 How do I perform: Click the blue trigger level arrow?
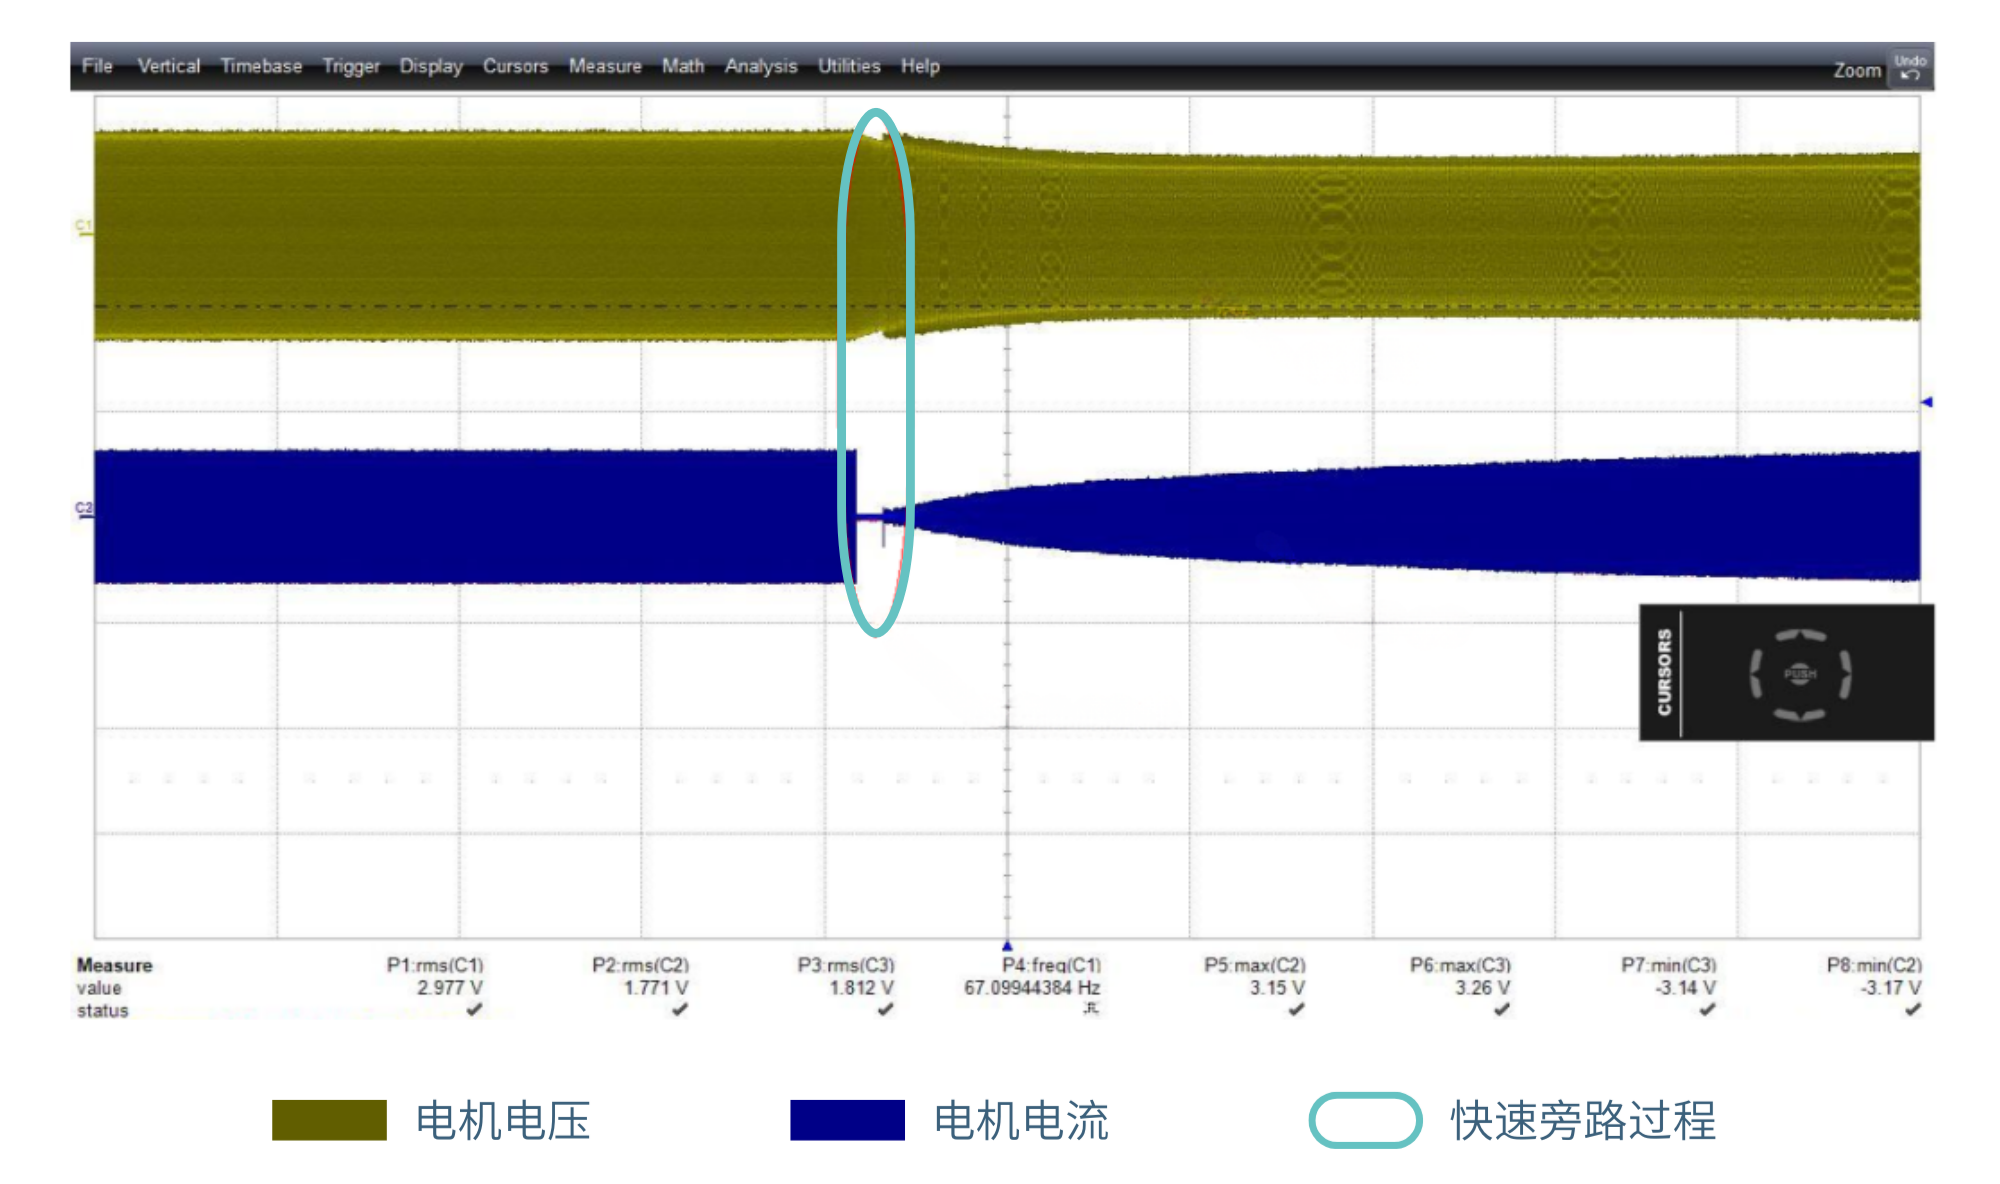coord(1926,402)
